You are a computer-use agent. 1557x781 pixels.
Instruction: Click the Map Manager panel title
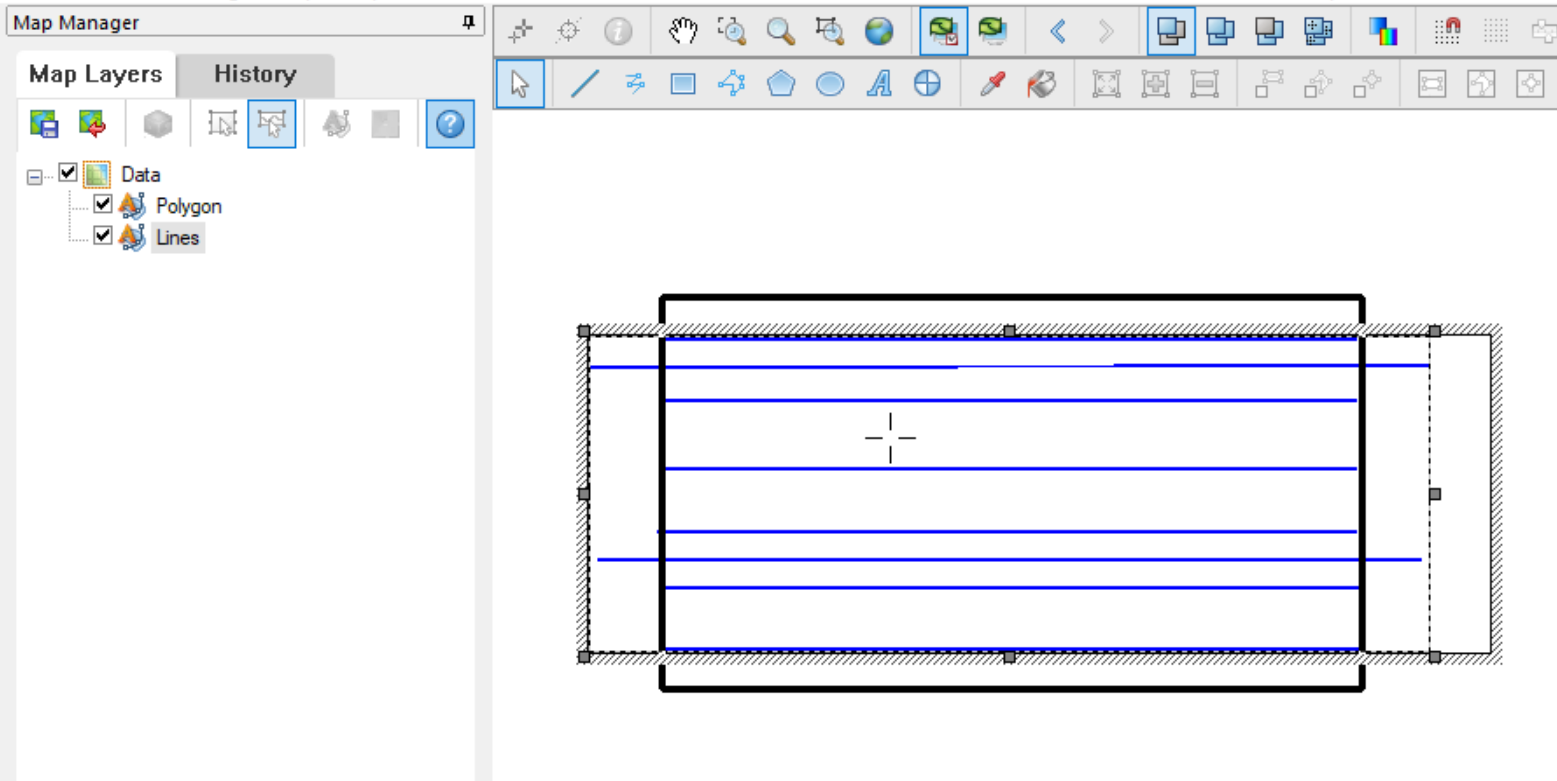click(x=77, y=22)
